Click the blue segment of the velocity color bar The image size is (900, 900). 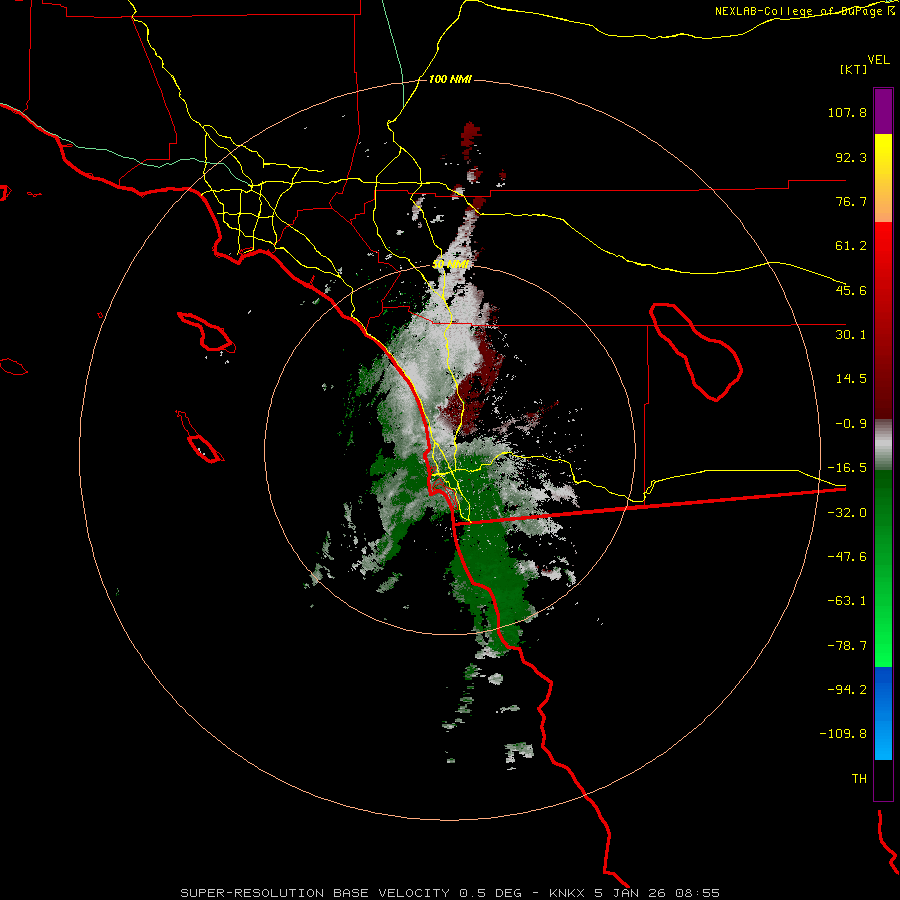(883, 713)
